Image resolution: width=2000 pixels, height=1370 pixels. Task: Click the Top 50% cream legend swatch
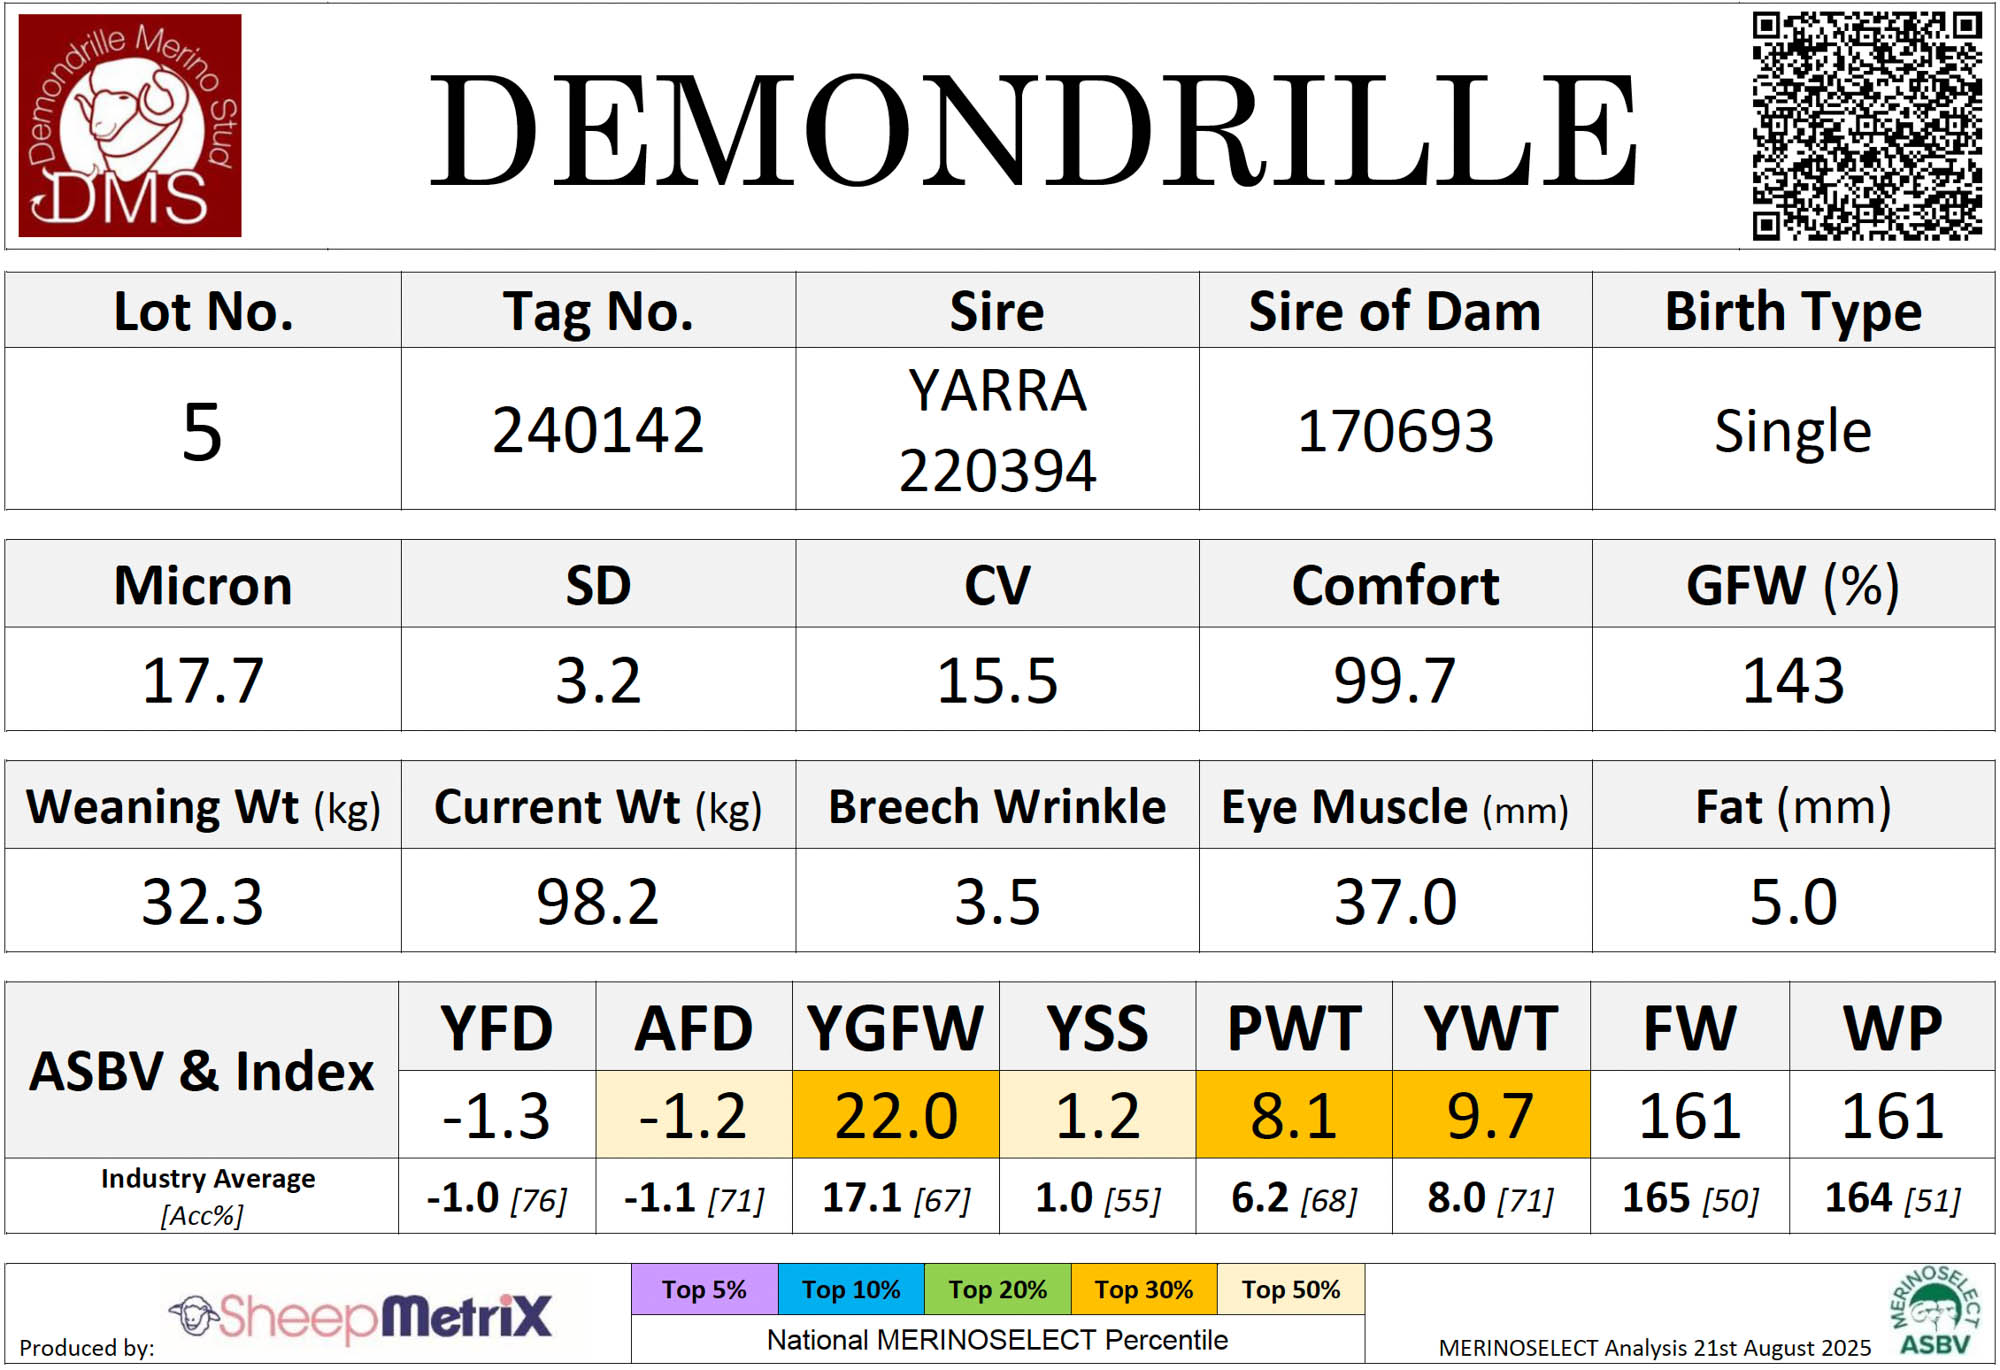(x=1290, y=1290)
